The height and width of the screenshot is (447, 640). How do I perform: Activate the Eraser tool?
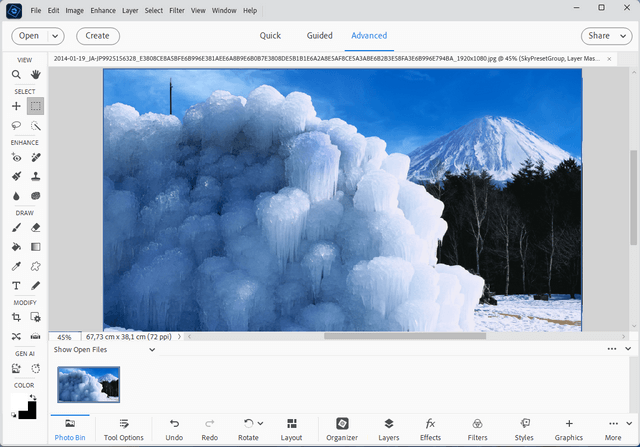(36, 227)
